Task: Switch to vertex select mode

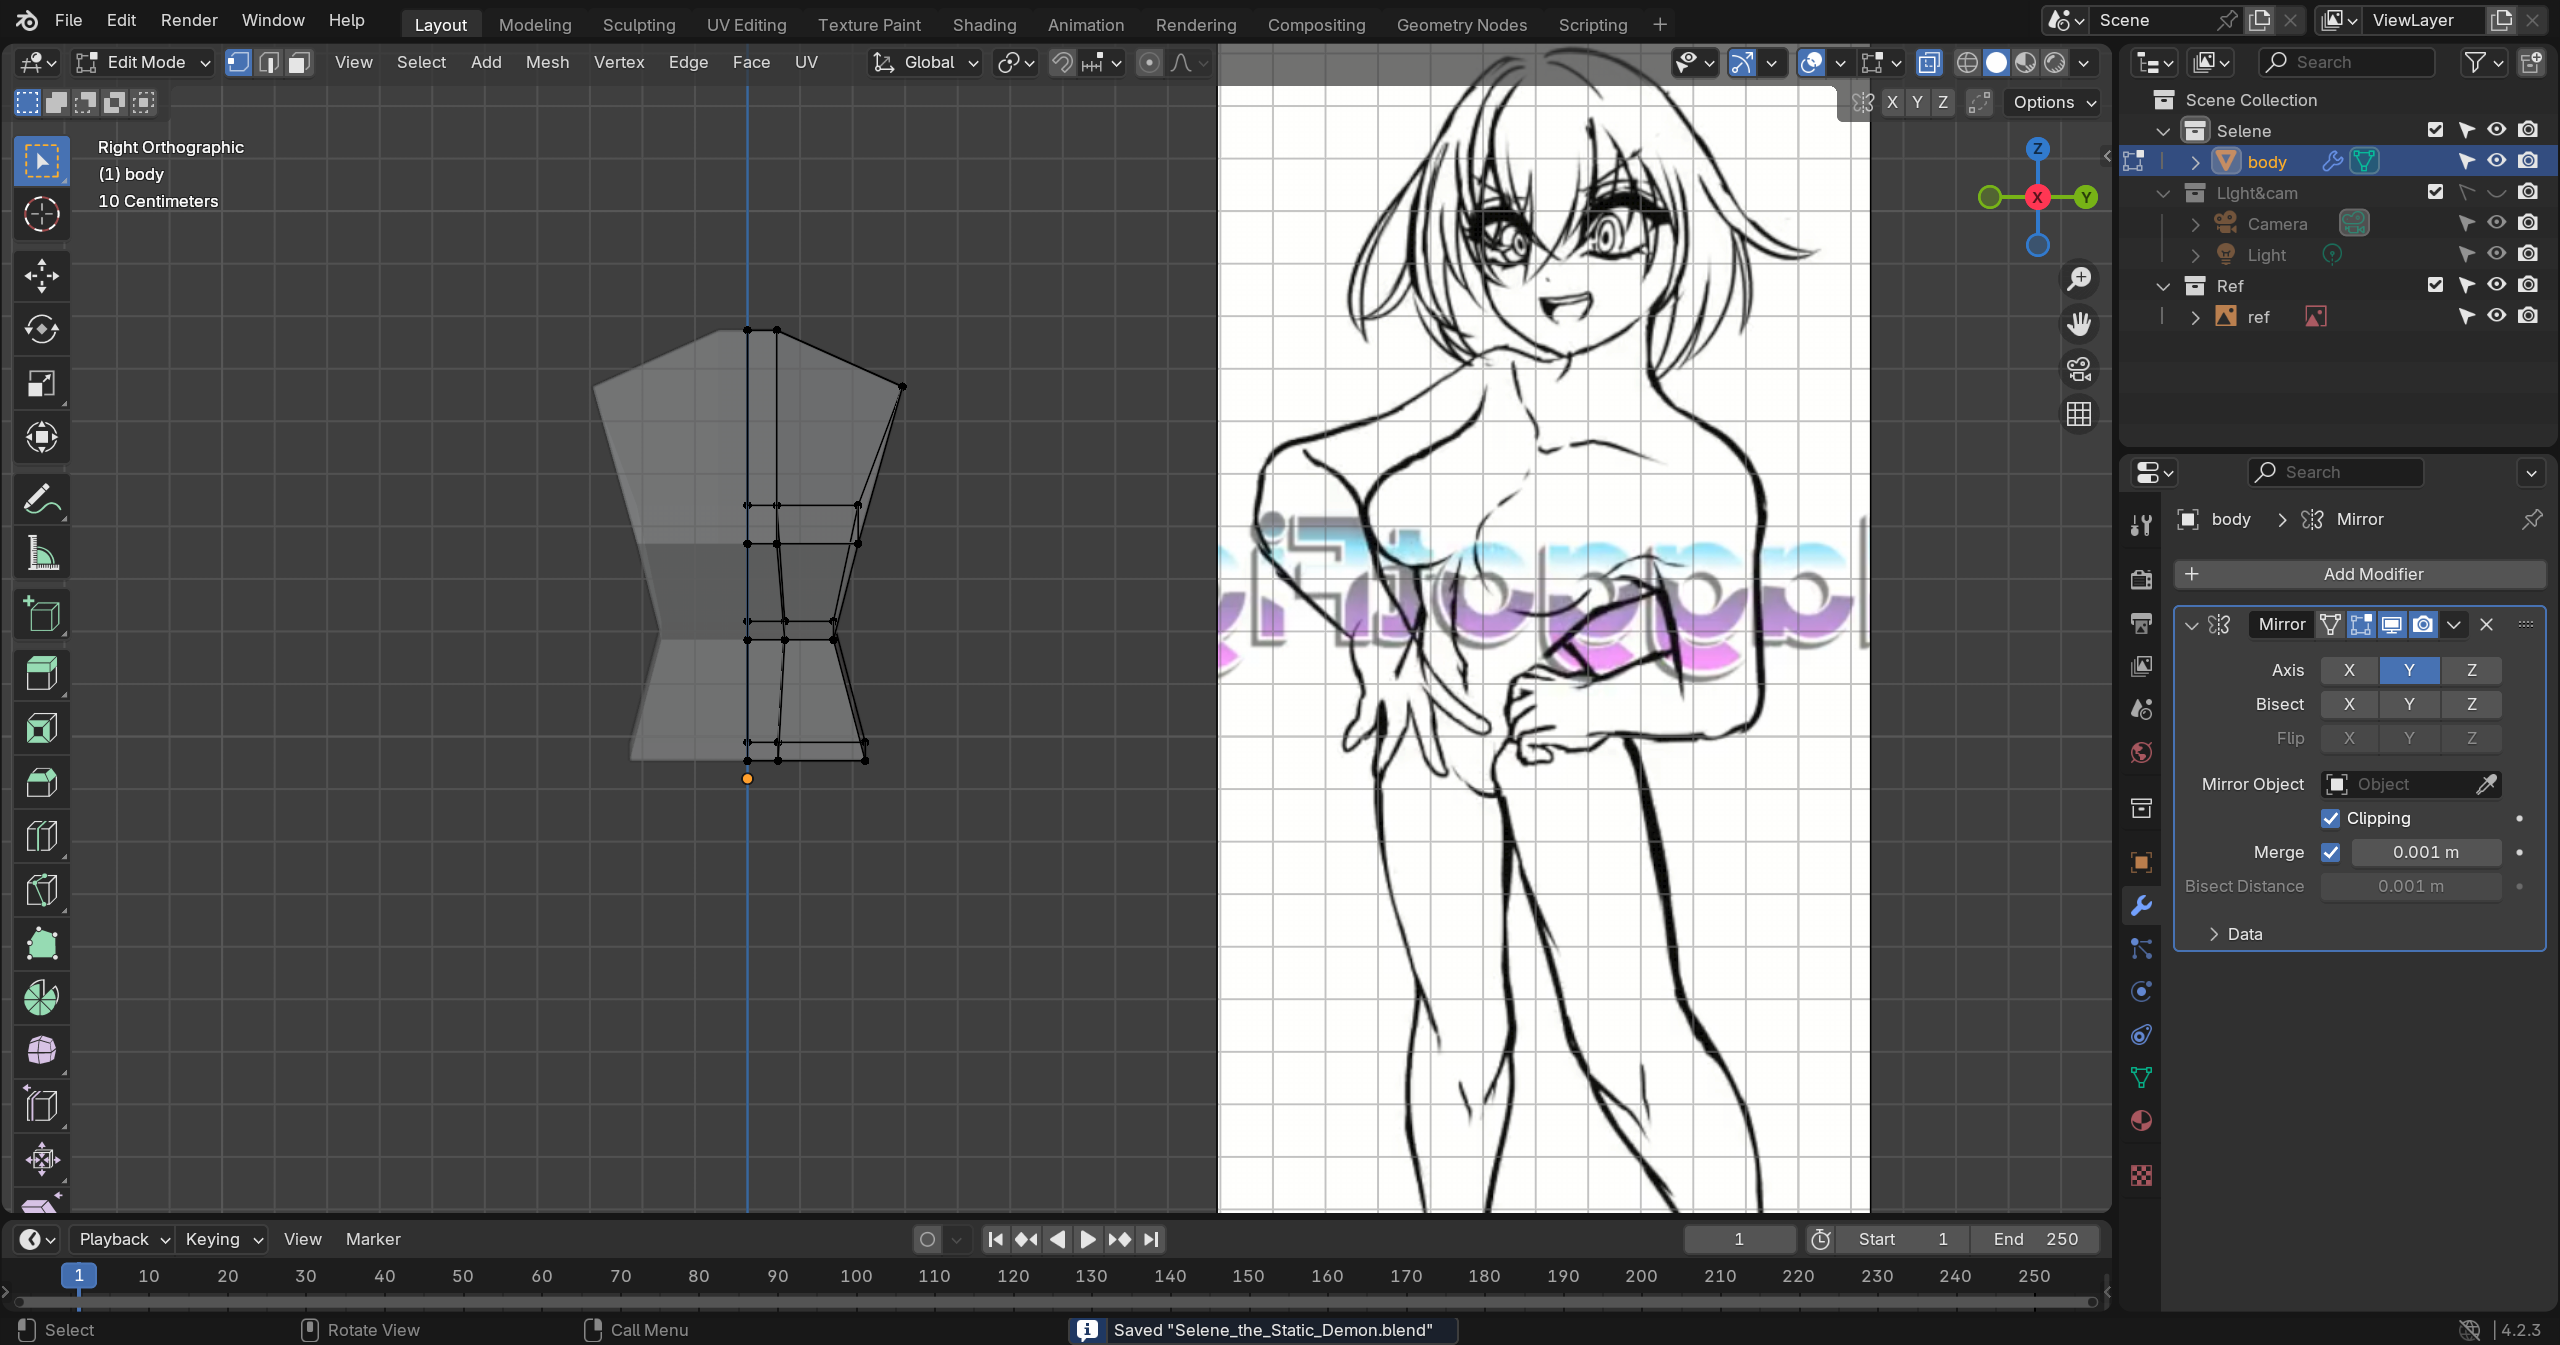Action: pyautogui.click(x=238, y=62)
